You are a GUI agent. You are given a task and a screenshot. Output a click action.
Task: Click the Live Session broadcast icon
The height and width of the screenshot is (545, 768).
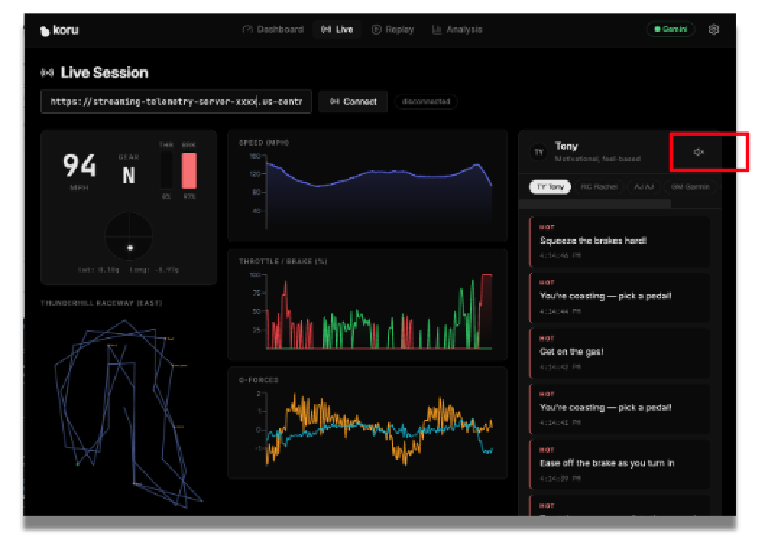point(47,73)
